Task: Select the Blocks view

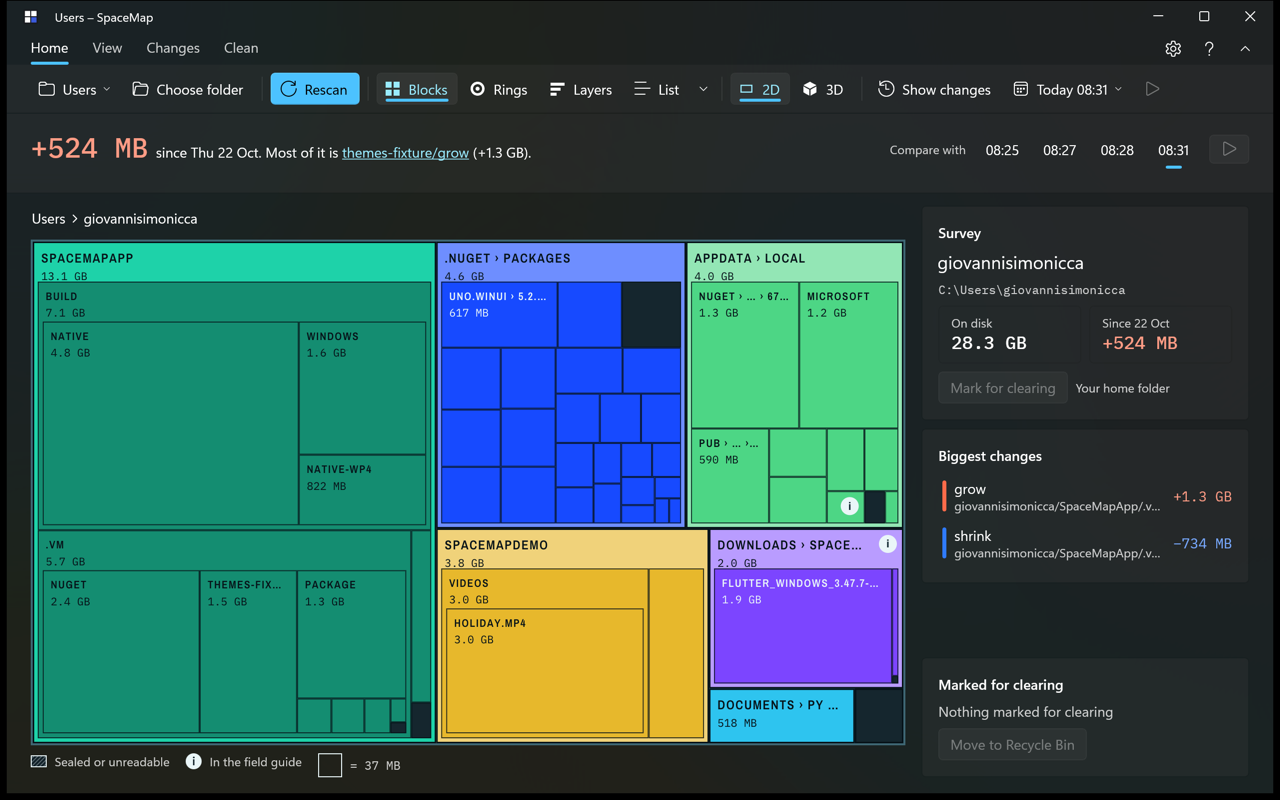Action: point(416,89)
